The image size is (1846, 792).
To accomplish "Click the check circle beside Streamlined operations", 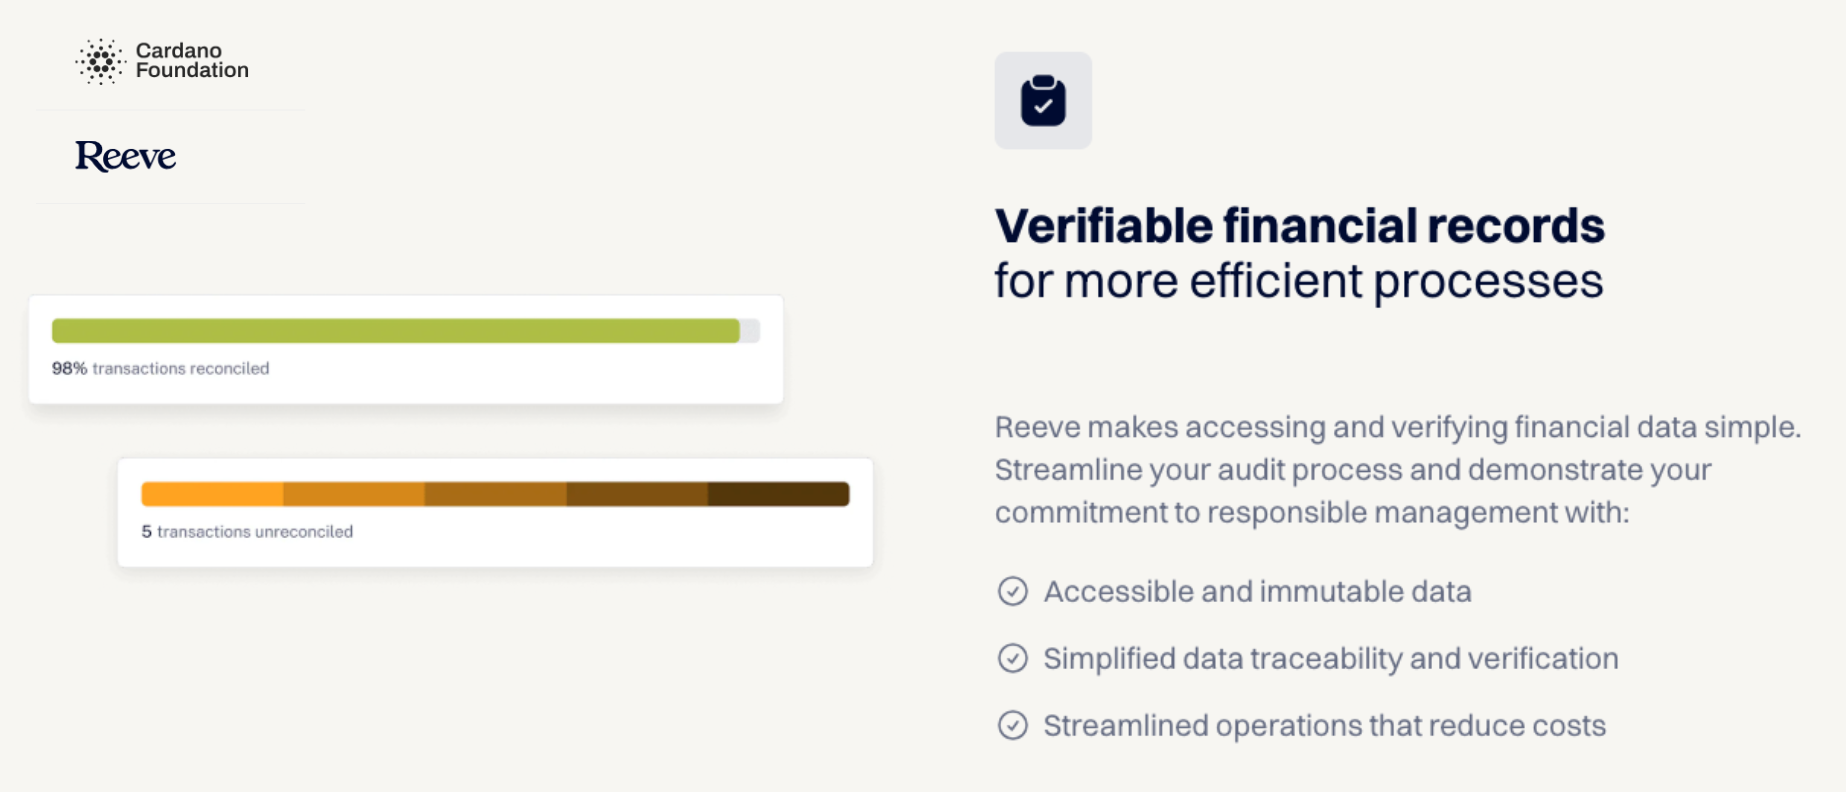I will tap(1013, 725).
